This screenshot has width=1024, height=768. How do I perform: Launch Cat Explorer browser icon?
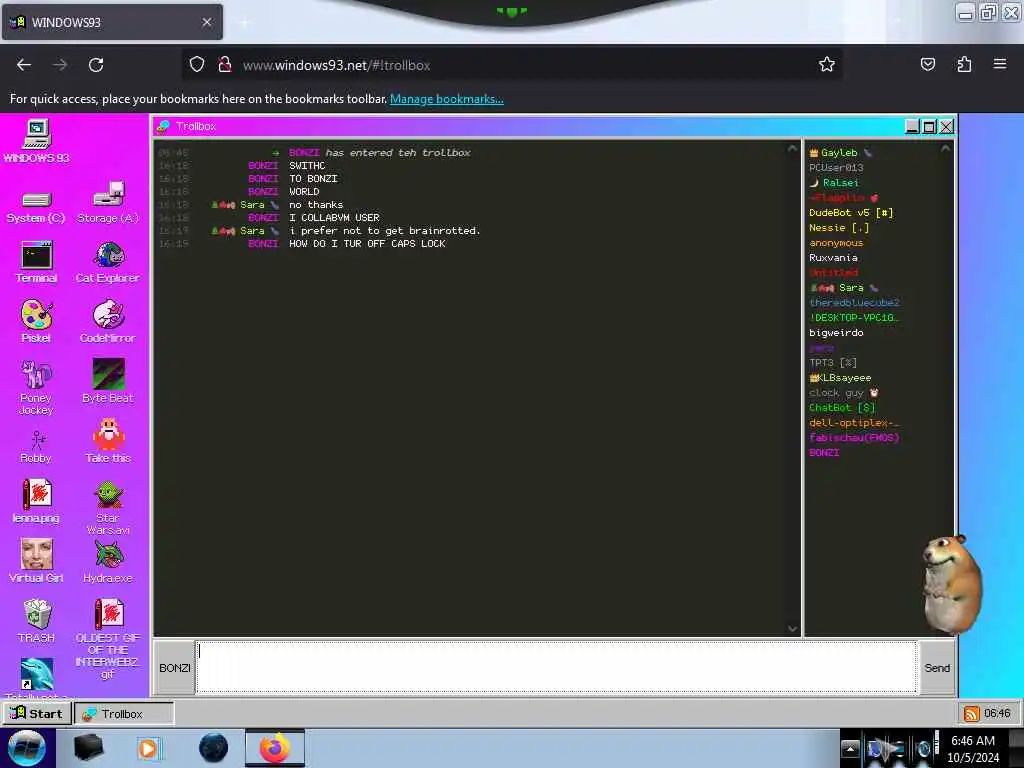point(108,262)
